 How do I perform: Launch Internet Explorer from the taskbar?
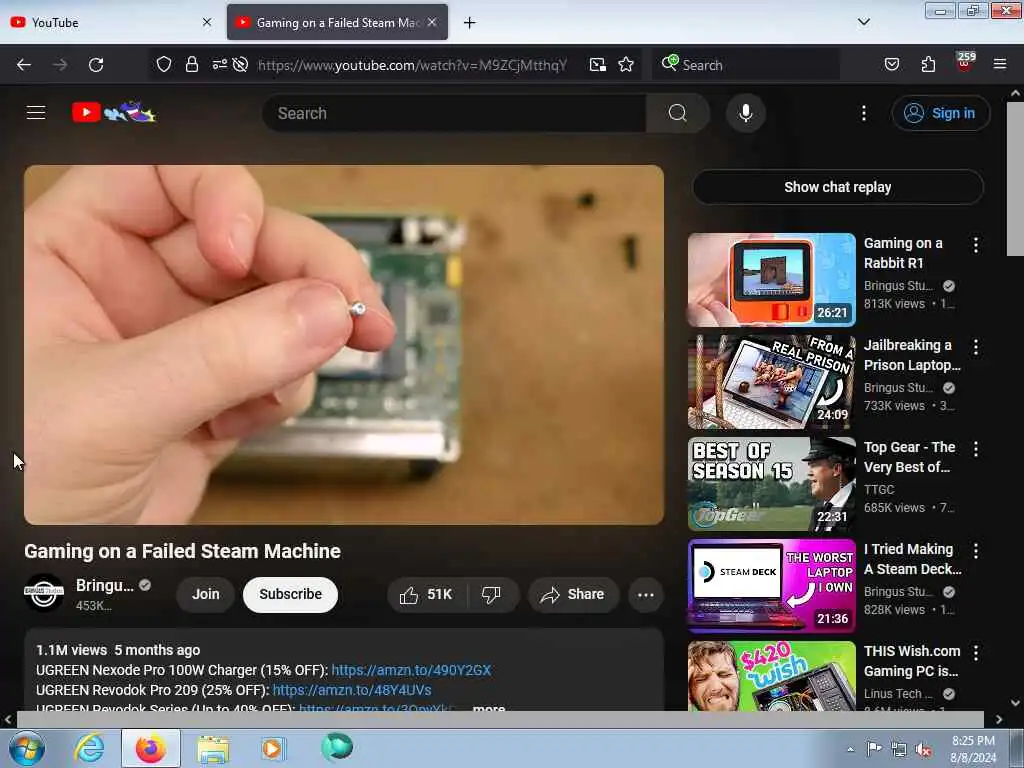89,748
